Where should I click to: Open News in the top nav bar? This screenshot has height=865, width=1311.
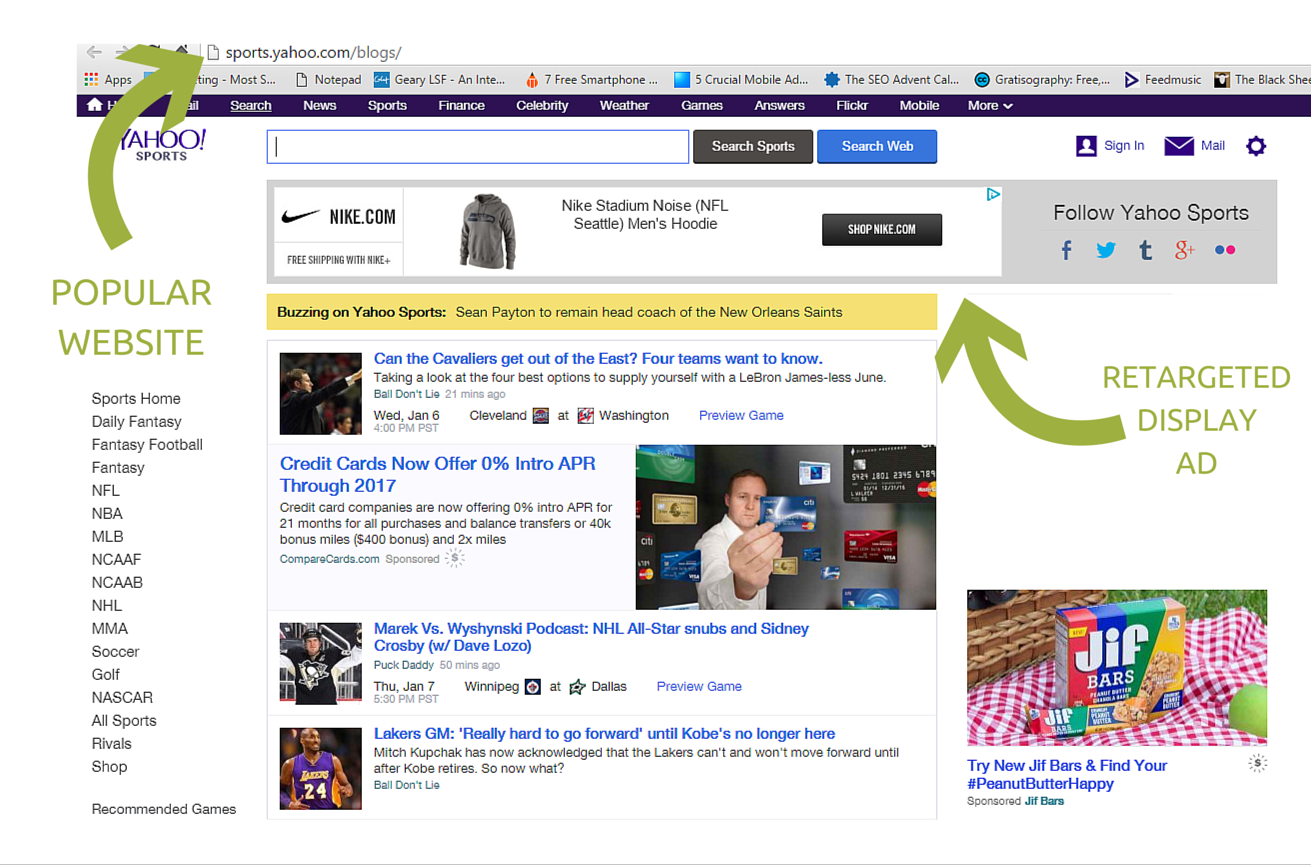[x=320, y=105]
